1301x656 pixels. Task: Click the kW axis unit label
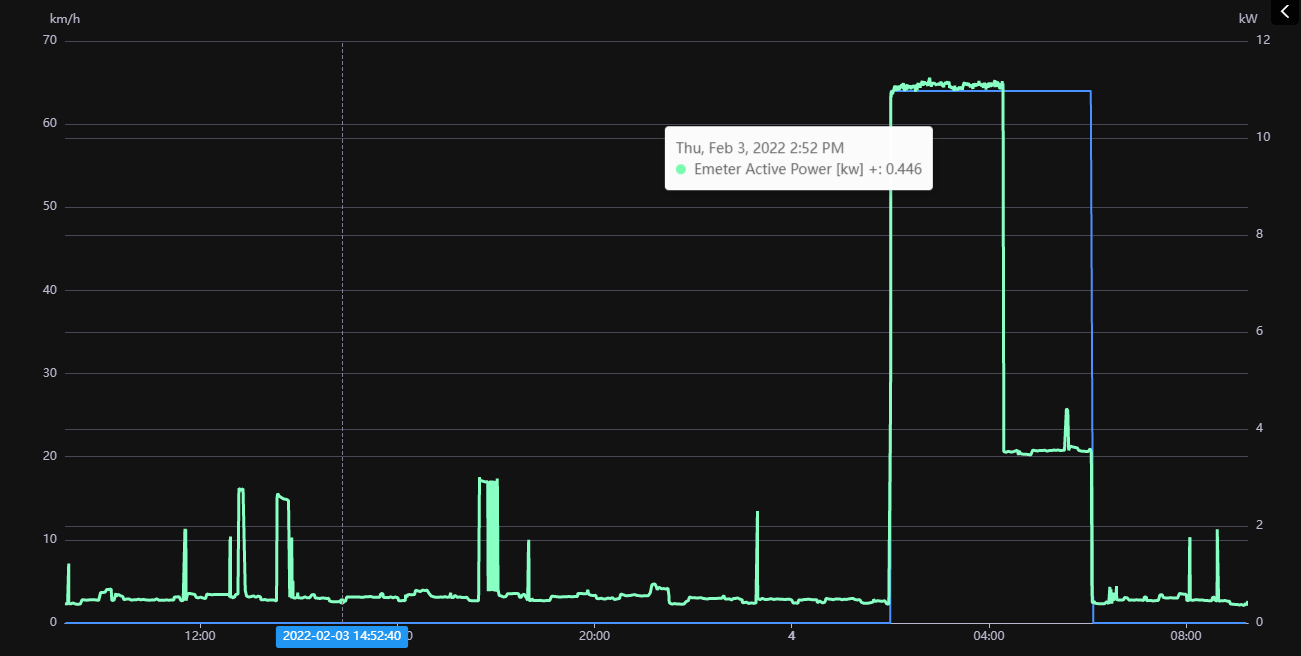[x=1248, y=18]
